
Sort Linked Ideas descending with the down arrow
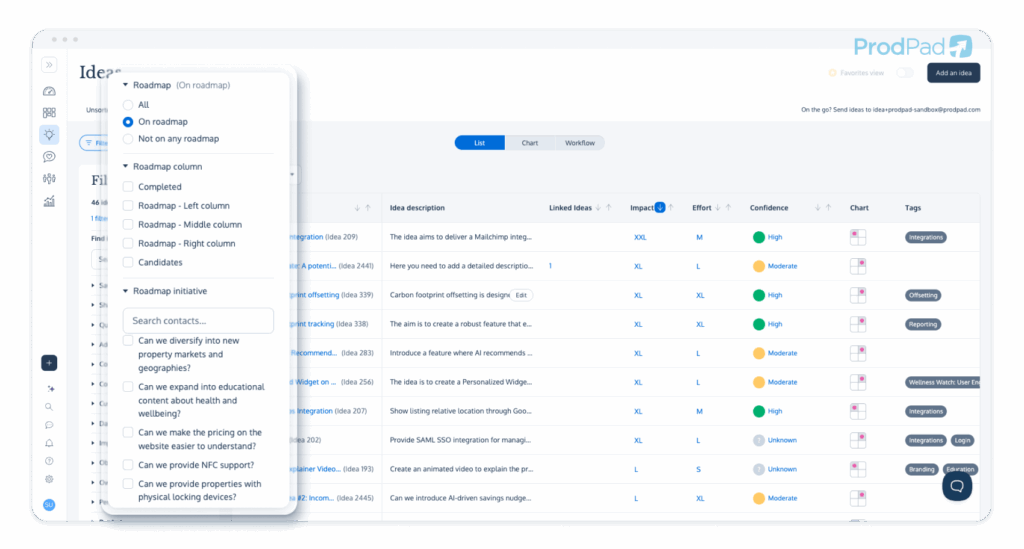[598, 208]
